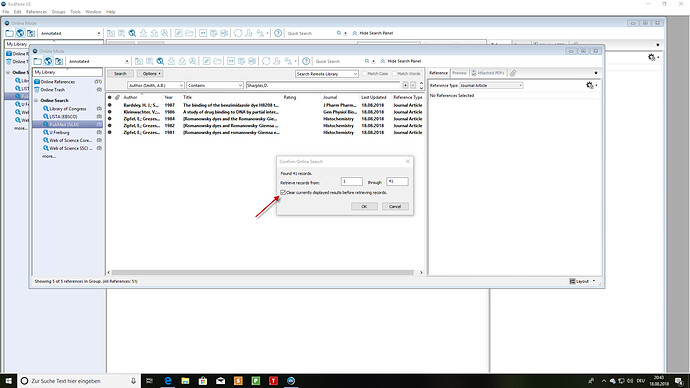This screenshot has height=388, width=690.
Task: Open the Groups menu
Action: point(59,12)
